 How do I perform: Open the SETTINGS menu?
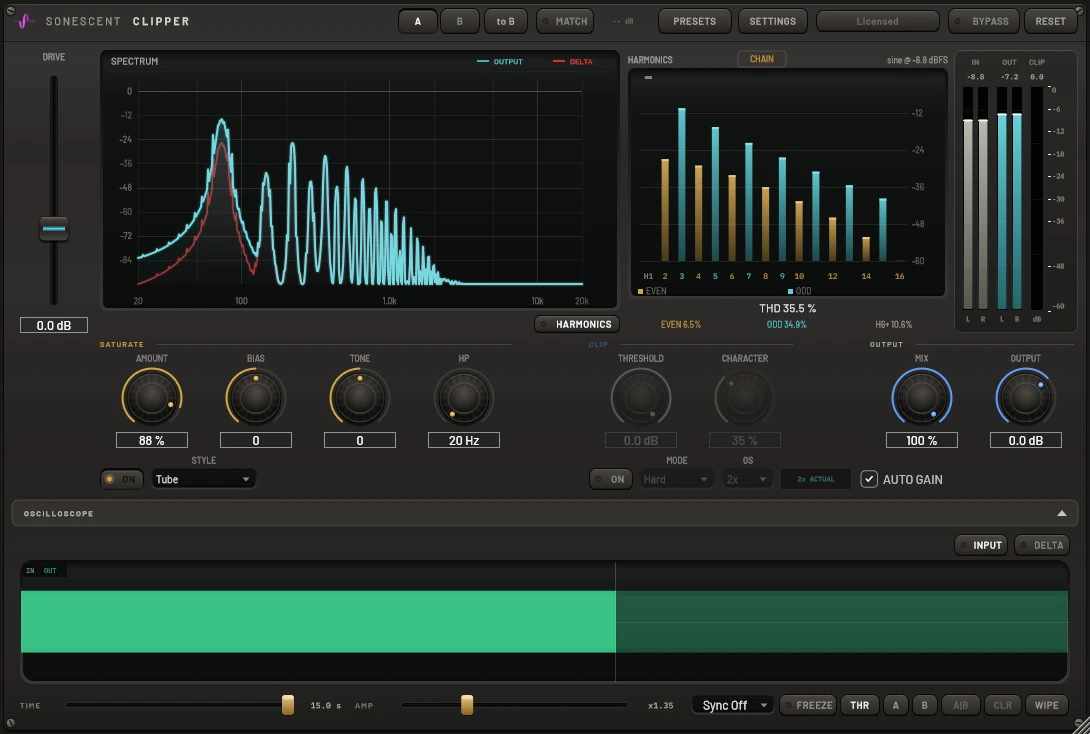coord(772,21)
